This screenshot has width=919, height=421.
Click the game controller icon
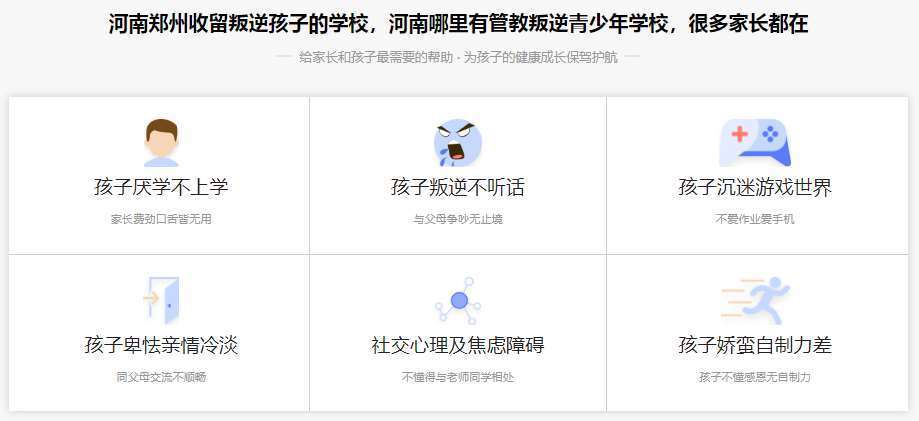pos(755,143)
